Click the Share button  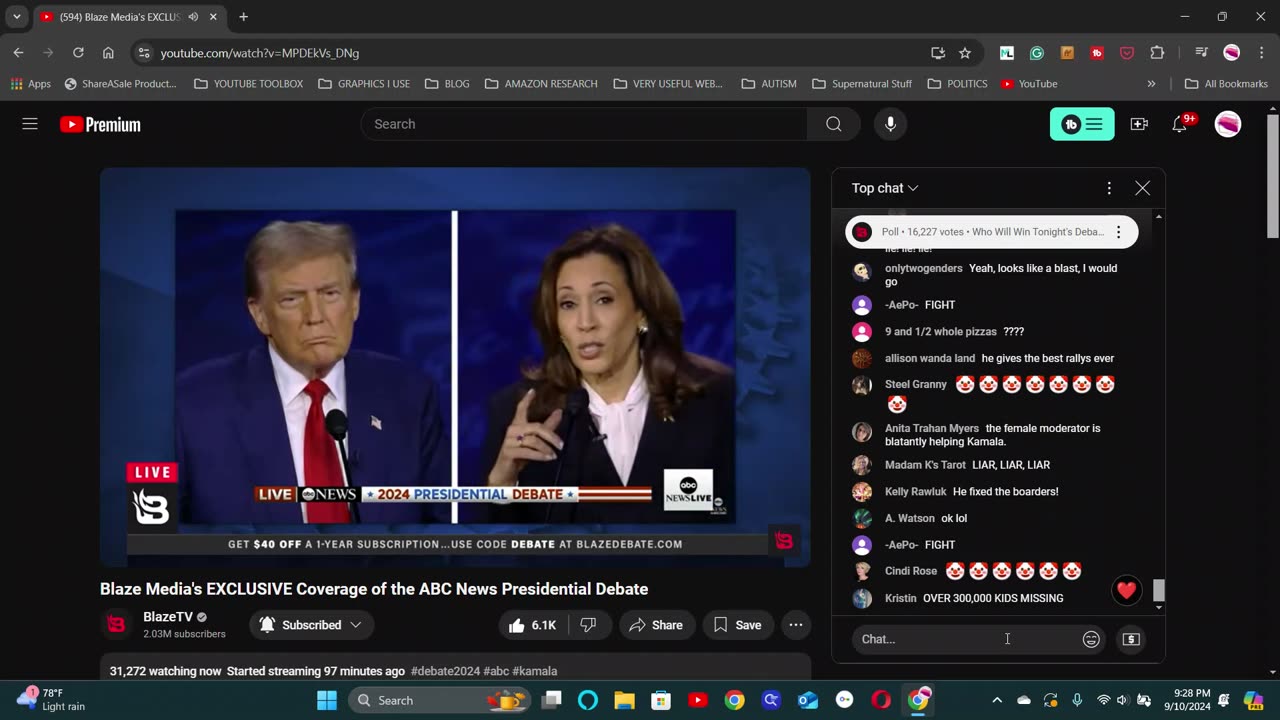coord(656,625)
